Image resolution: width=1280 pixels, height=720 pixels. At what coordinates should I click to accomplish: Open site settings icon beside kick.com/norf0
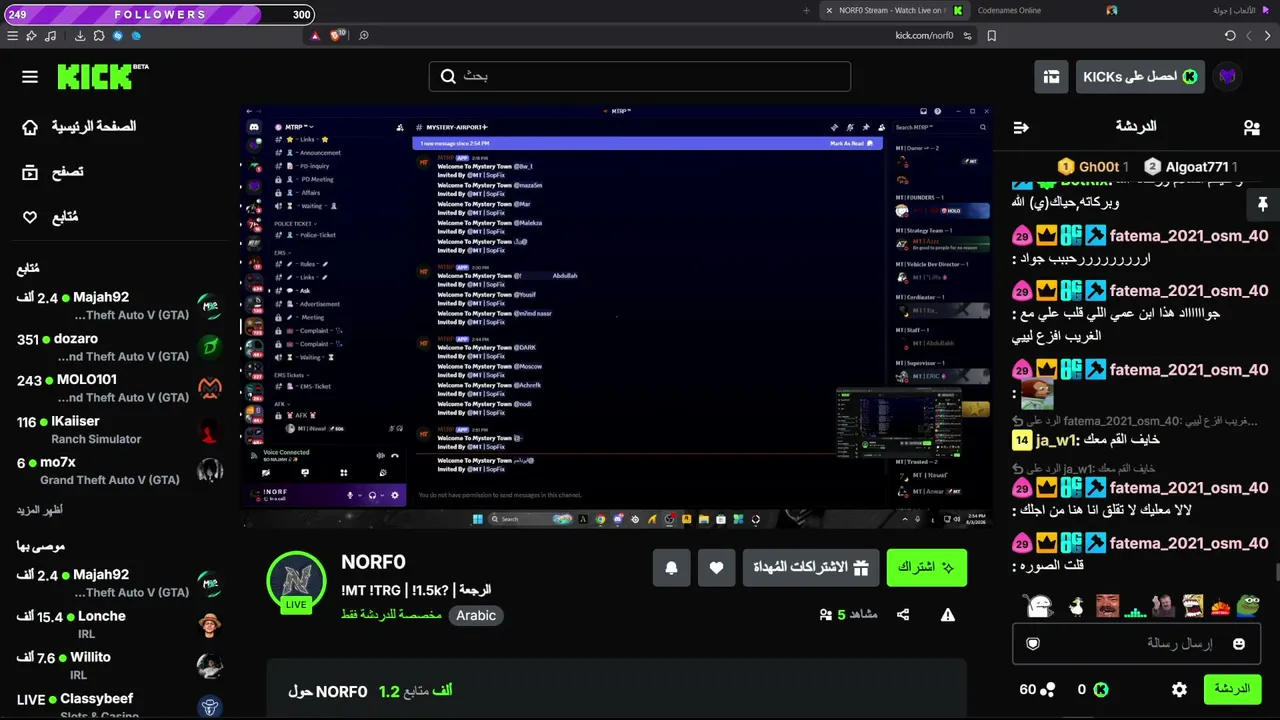967,35
